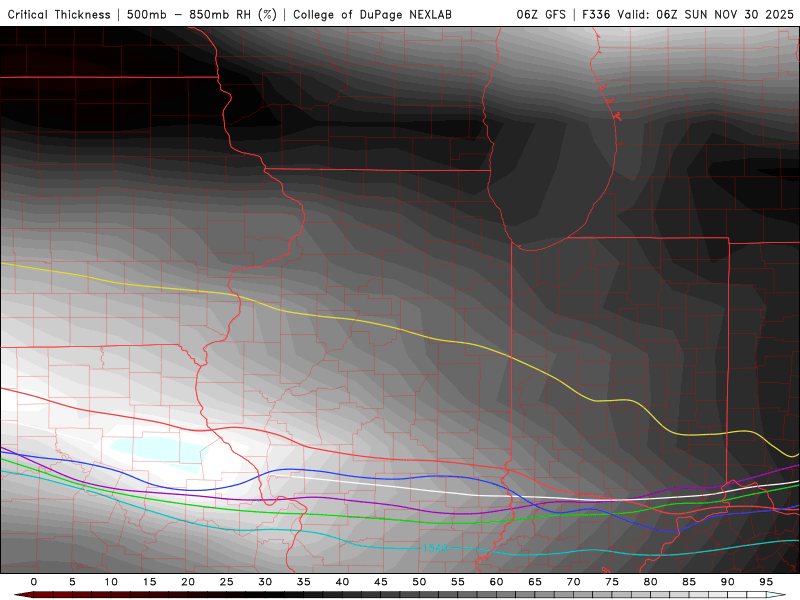Select the "75" scale label
This screenshot has height=600, width=800.
[x=612, y=582]
